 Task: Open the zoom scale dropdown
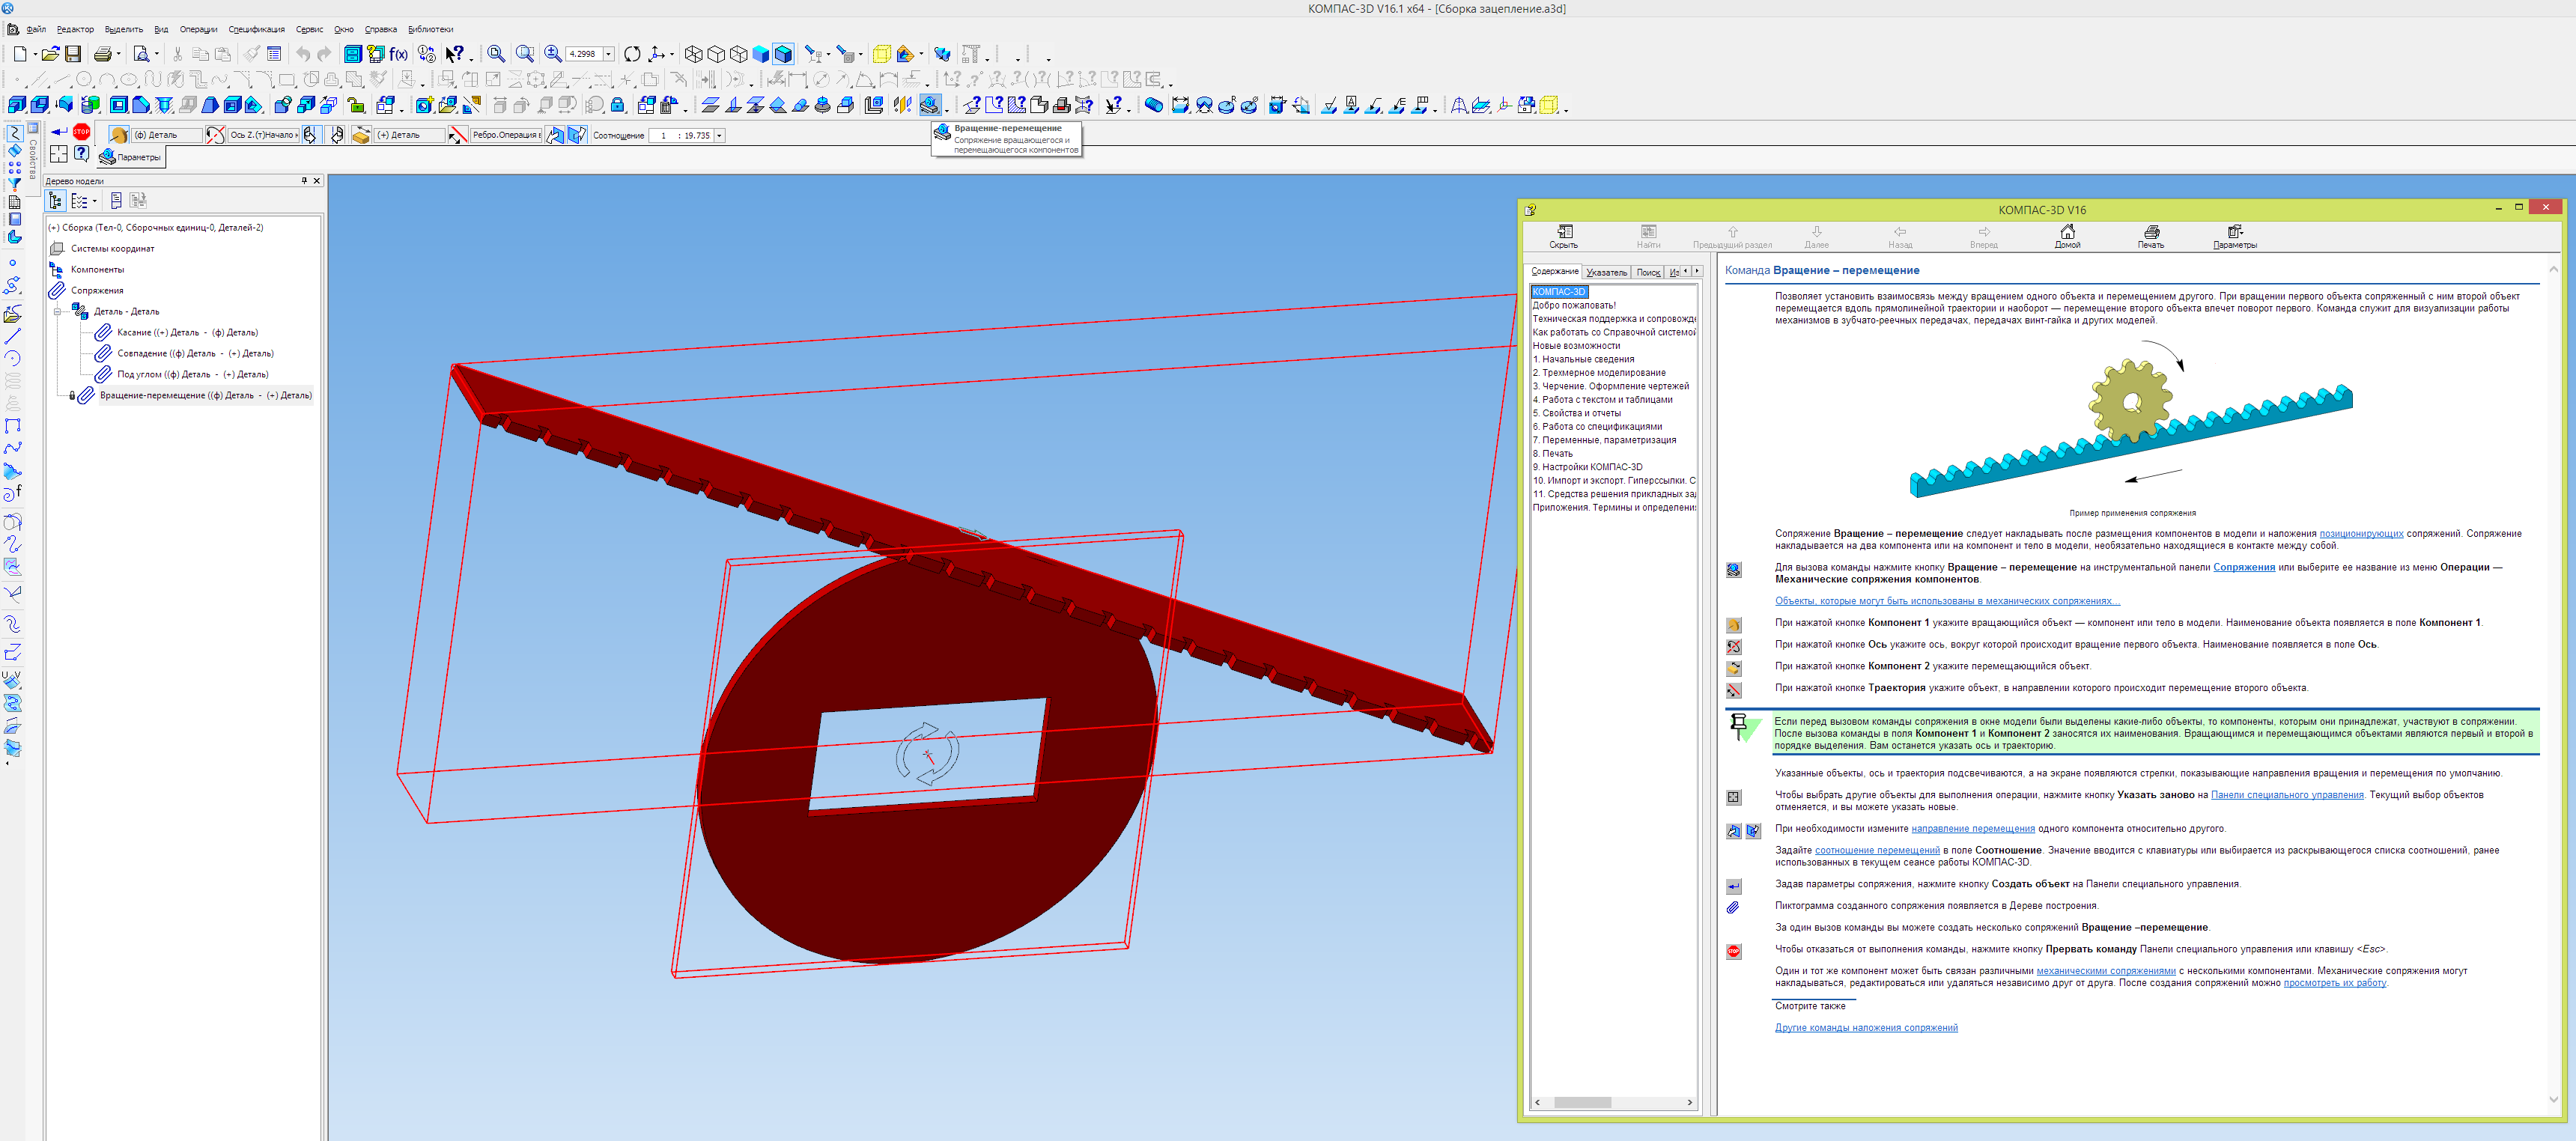(x=608, y=54)
